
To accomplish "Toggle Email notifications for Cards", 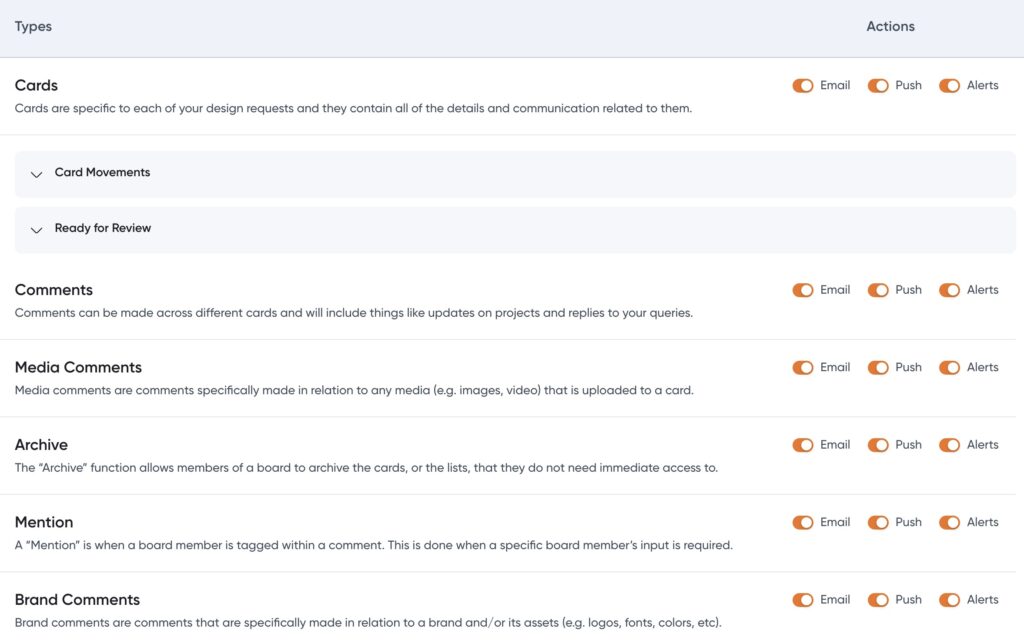I will 803,86.
